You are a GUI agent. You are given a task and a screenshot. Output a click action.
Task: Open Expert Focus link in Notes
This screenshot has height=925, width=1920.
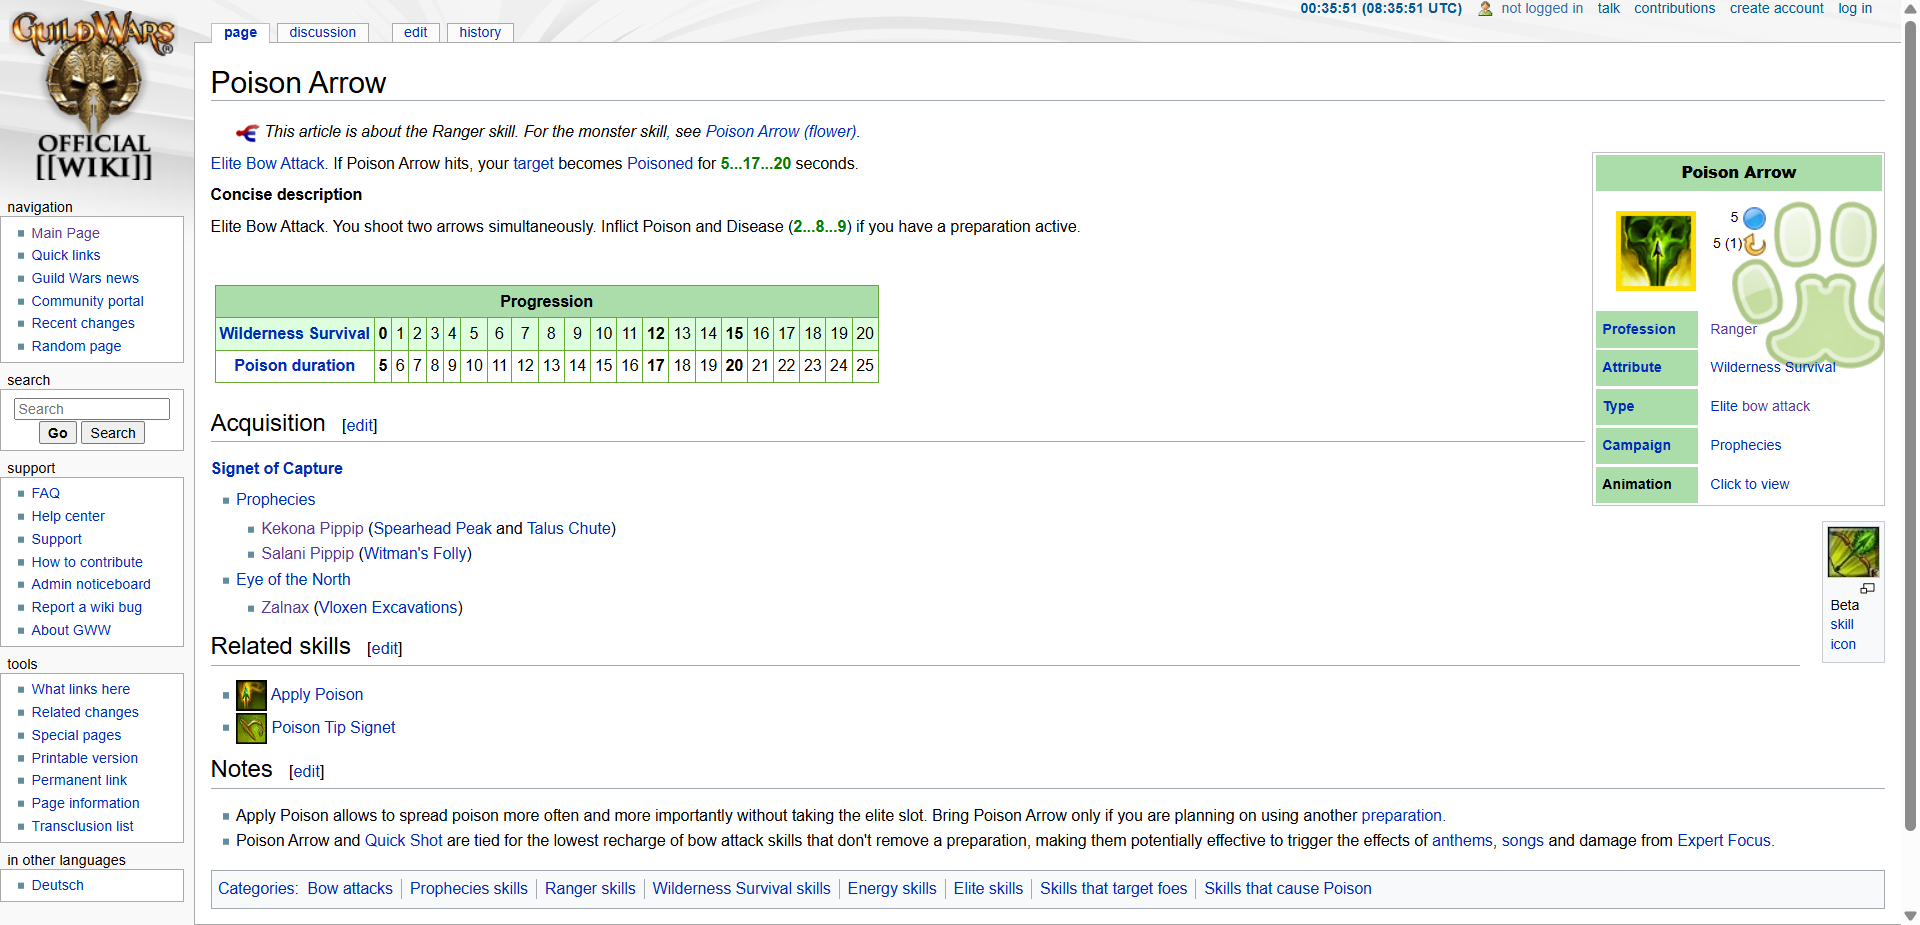click(x=1723, y=841)
